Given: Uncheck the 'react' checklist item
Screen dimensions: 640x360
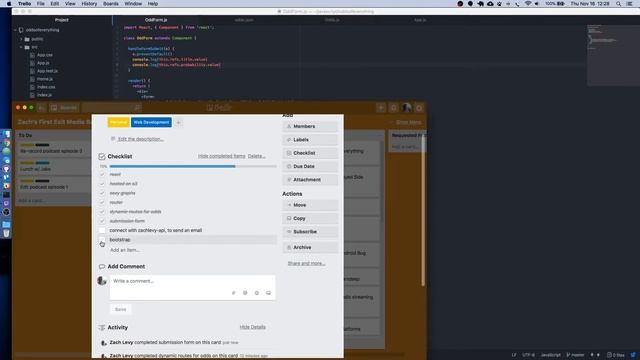Looking at the screenshot, I should click(102, 174).
